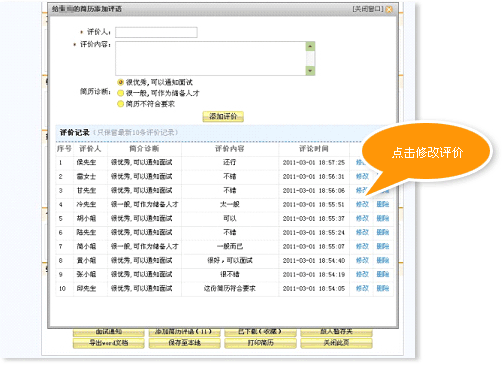Click the down arrow of 评价内容 scrollbar
This screenshot has height=365, width=502.
coord(310,71)
